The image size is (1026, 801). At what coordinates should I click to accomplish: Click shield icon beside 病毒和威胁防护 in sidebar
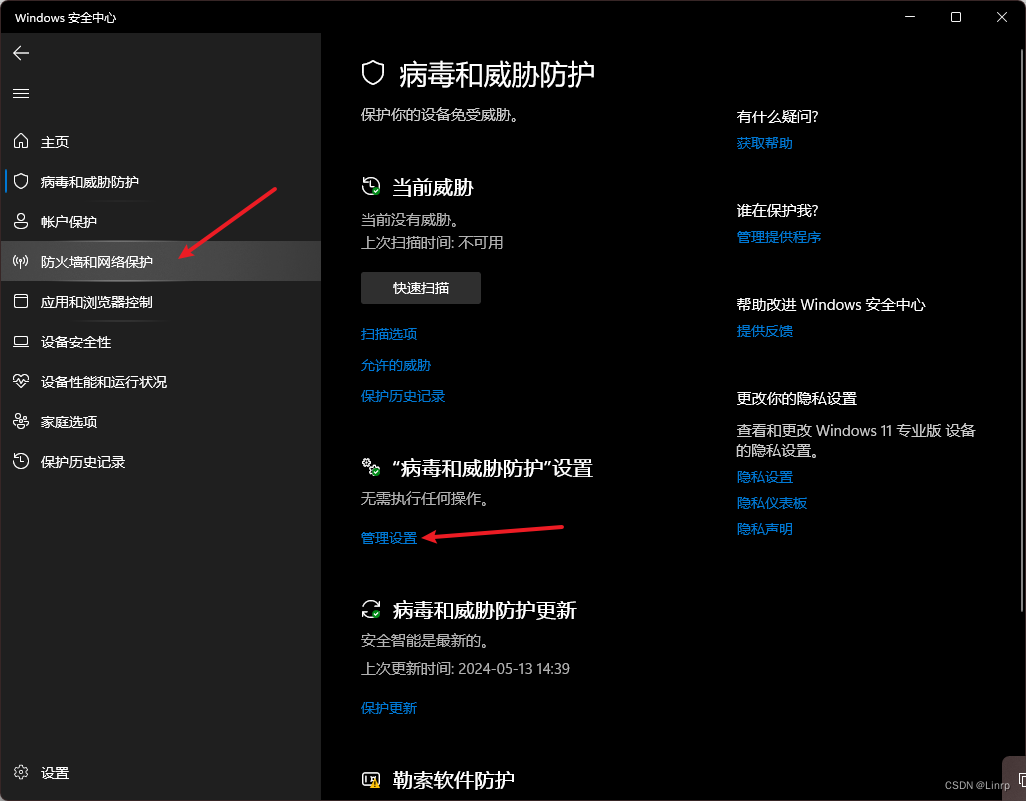(x=21, y=181)
